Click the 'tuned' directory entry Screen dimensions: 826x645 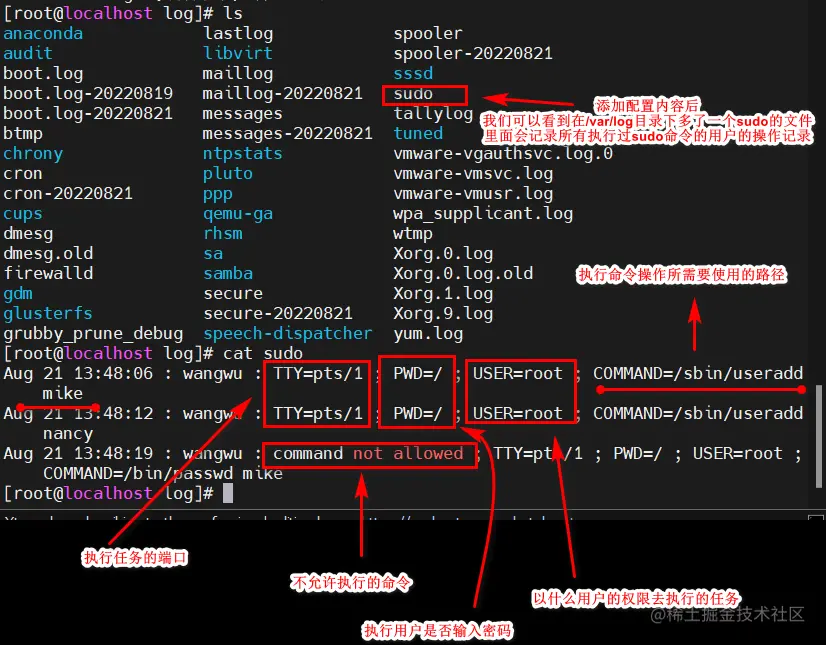pyautogui.click(x=418, y=133)
